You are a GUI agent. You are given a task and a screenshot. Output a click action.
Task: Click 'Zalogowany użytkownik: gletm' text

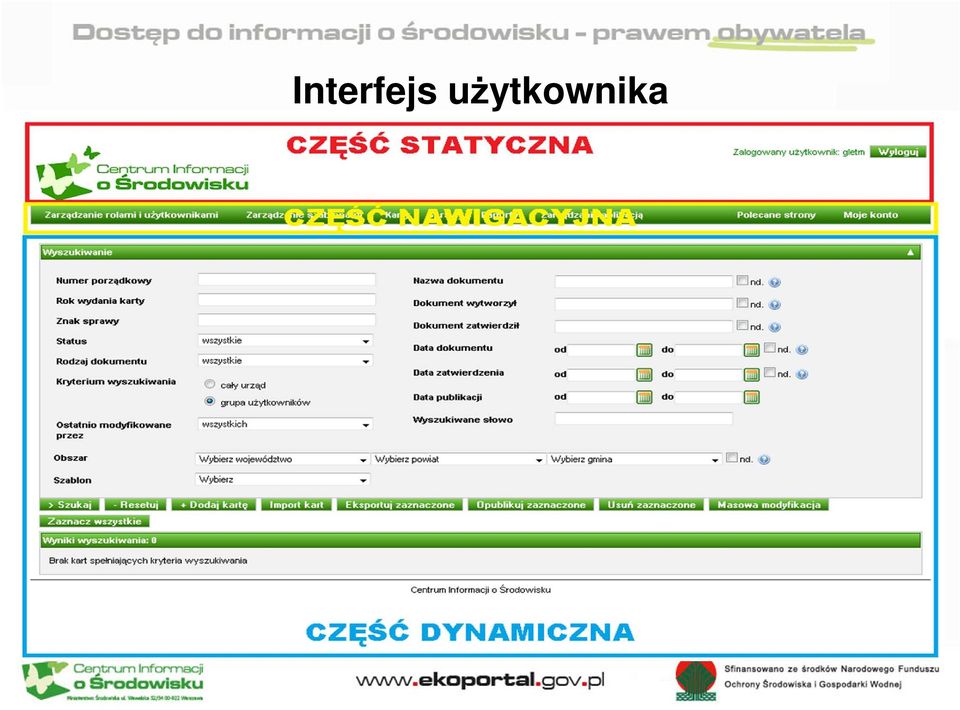pos(798,152)
